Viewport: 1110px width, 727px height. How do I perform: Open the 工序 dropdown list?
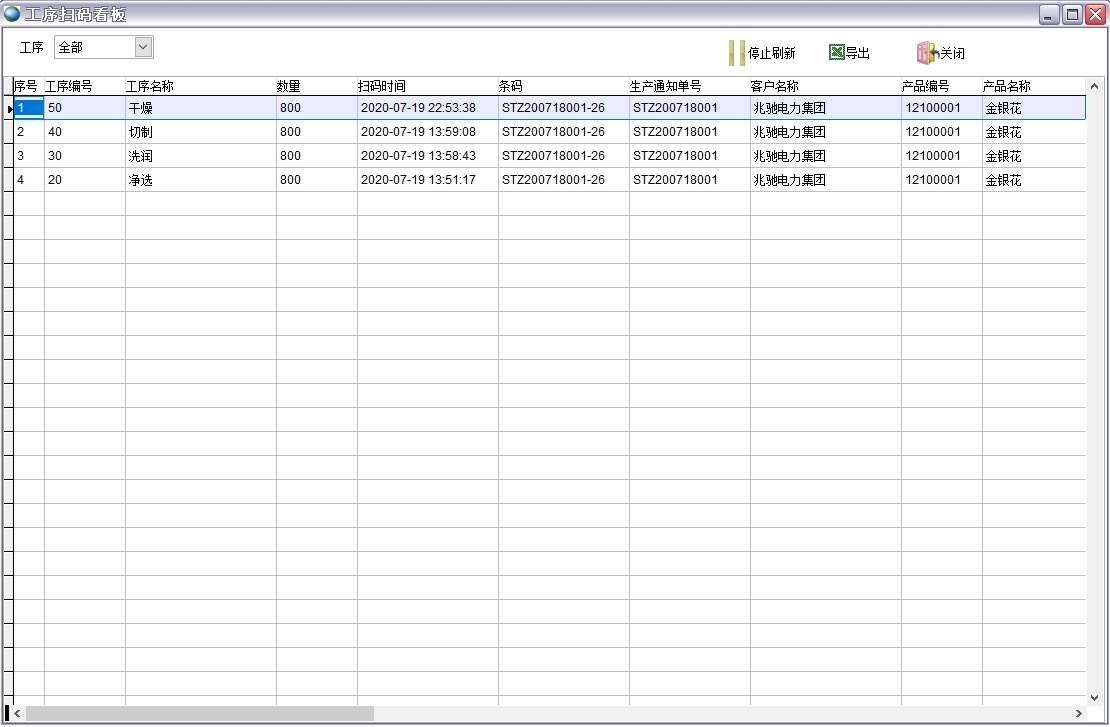(143, 47)
